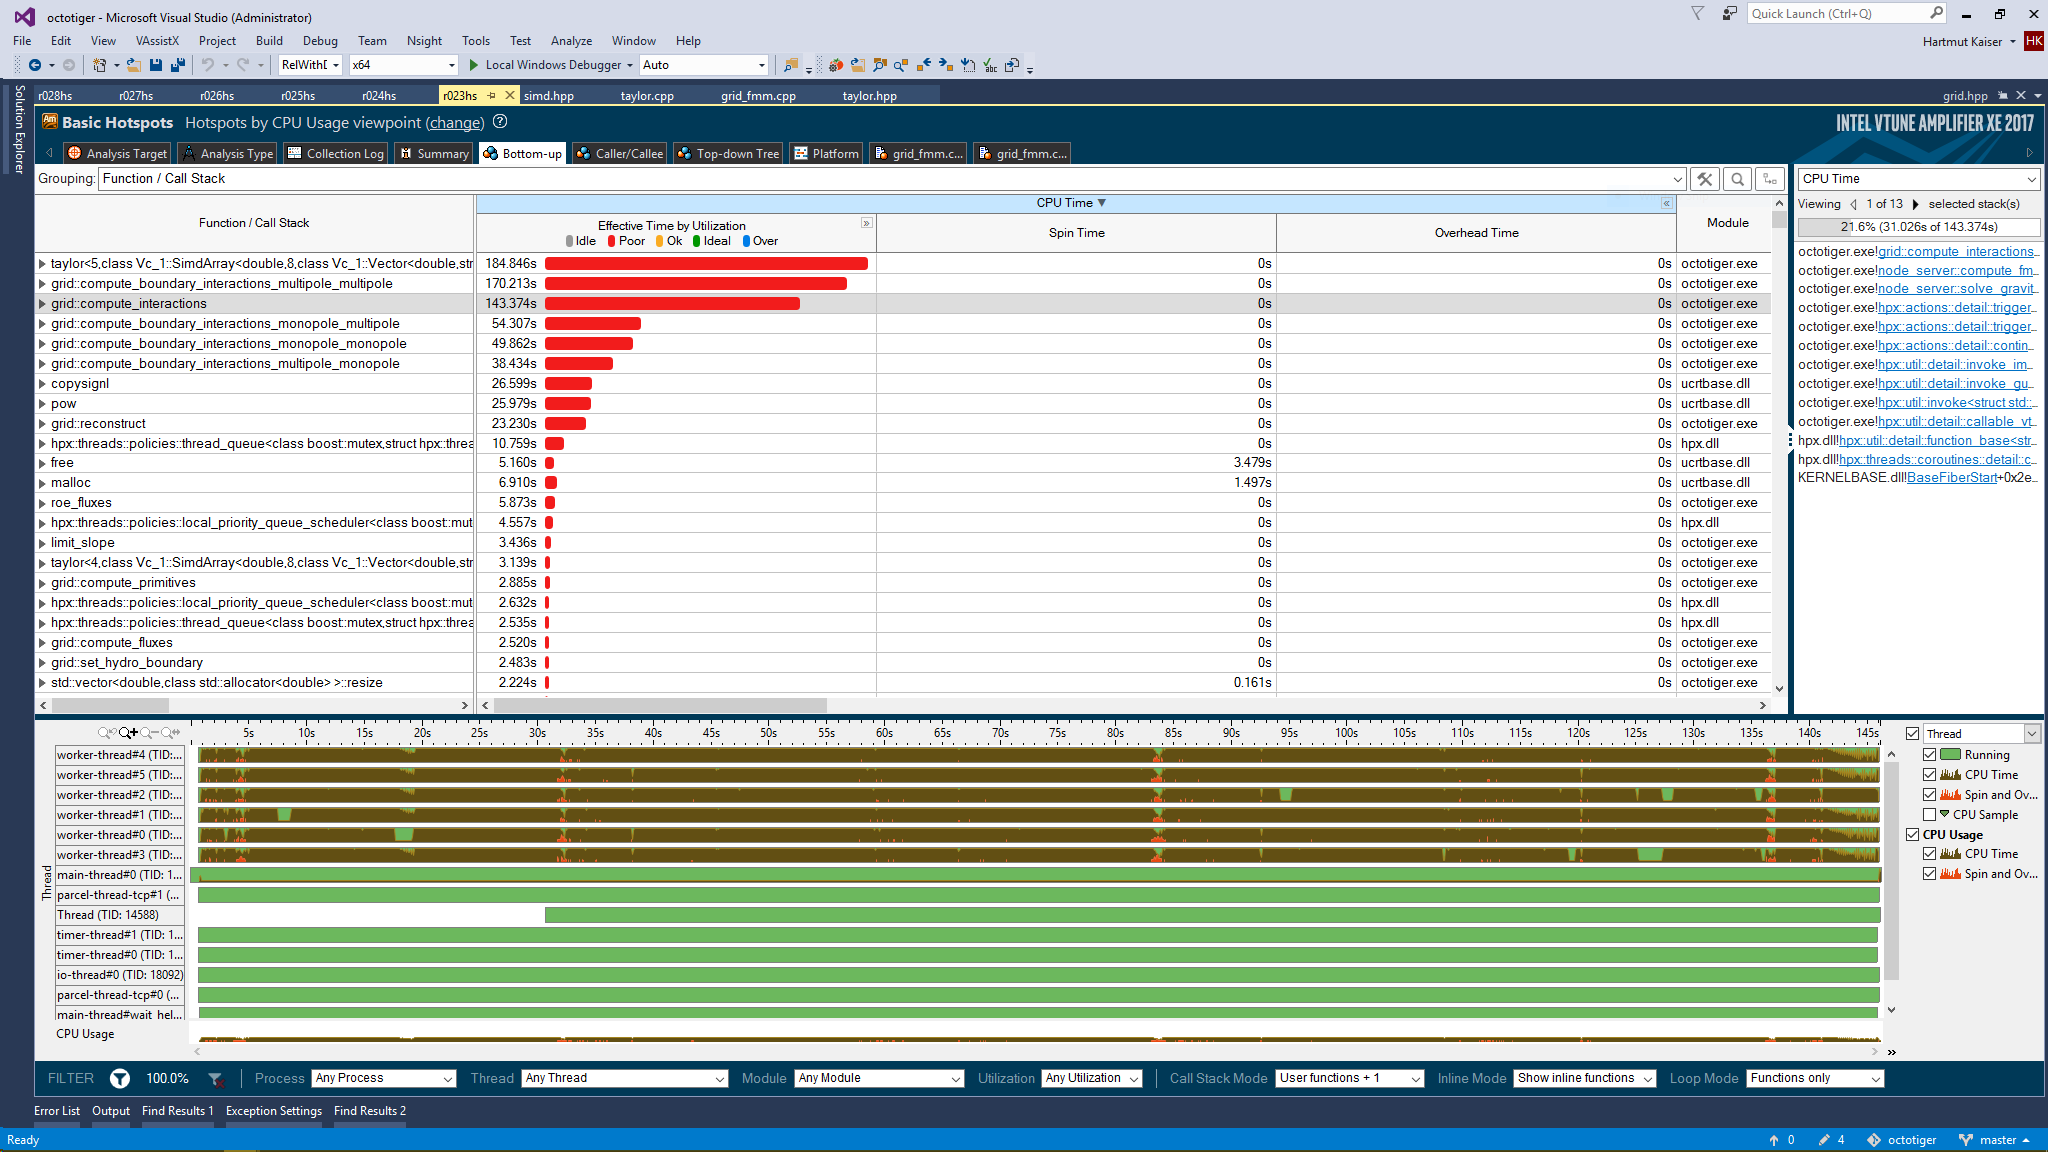Open the CPU Time metric dropdown
Viewport: 2048px width, 1152px height.
(1918, 179)
